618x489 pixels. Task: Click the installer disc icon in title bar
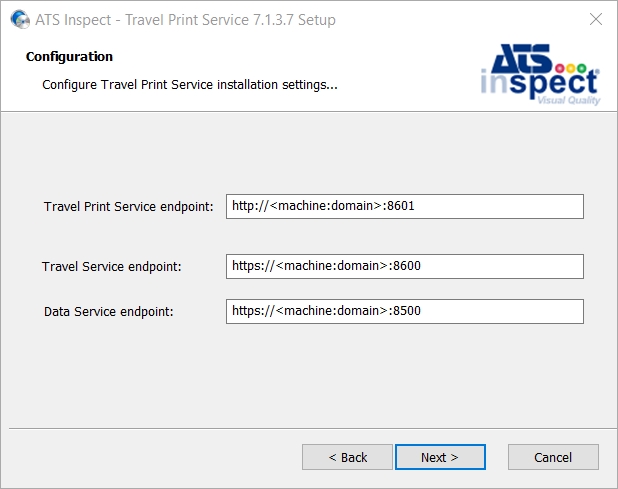point(20,19)
